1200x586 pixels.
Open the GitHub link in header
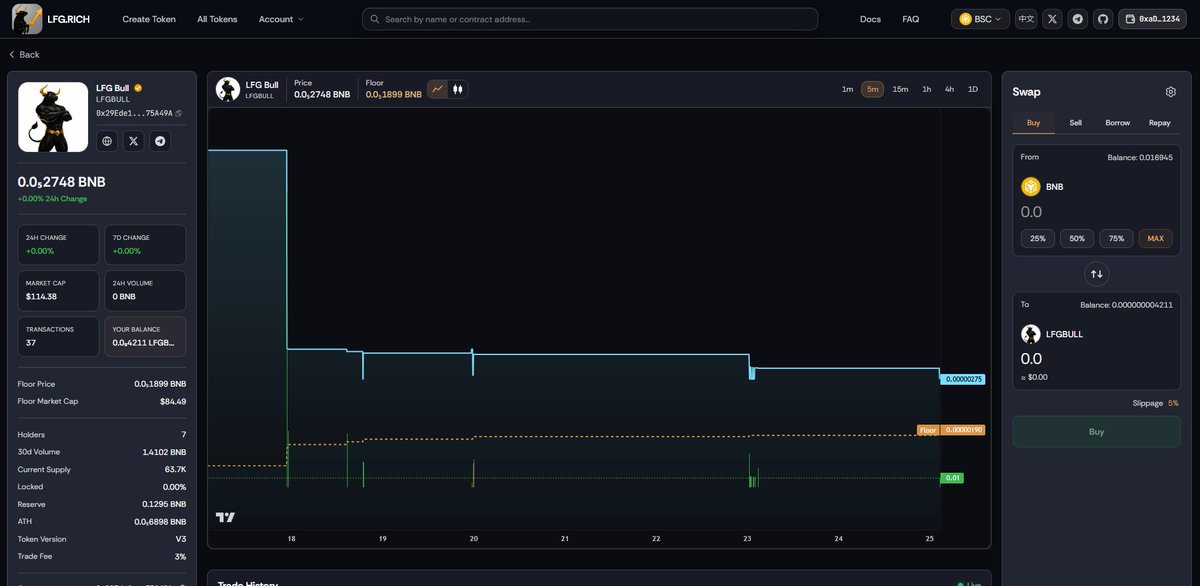(1103, 19)
